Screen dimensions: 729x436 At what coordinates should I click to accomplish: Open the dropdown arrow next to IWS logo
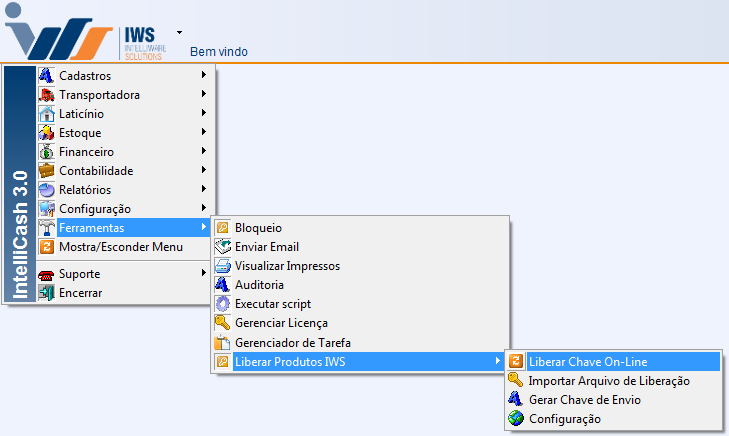tap(179, 33)
